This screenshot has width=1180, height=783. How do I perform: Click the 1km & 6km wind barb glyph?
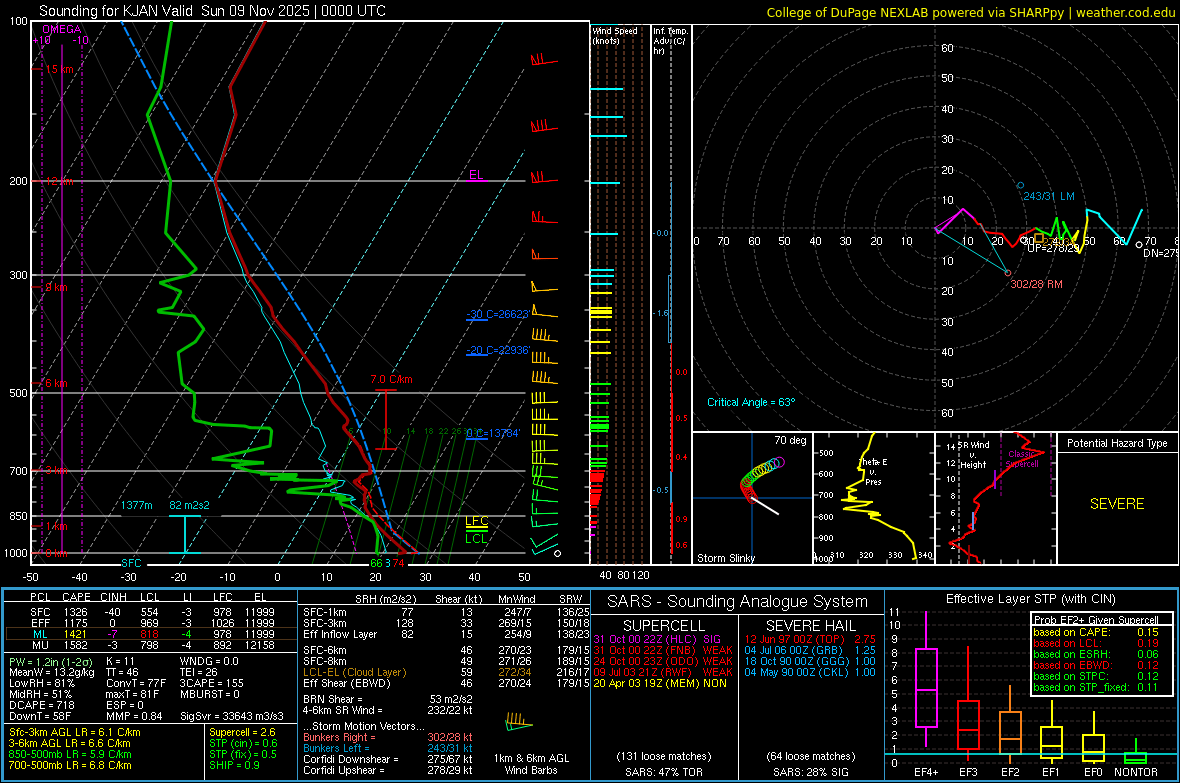(x=519, y=722)
